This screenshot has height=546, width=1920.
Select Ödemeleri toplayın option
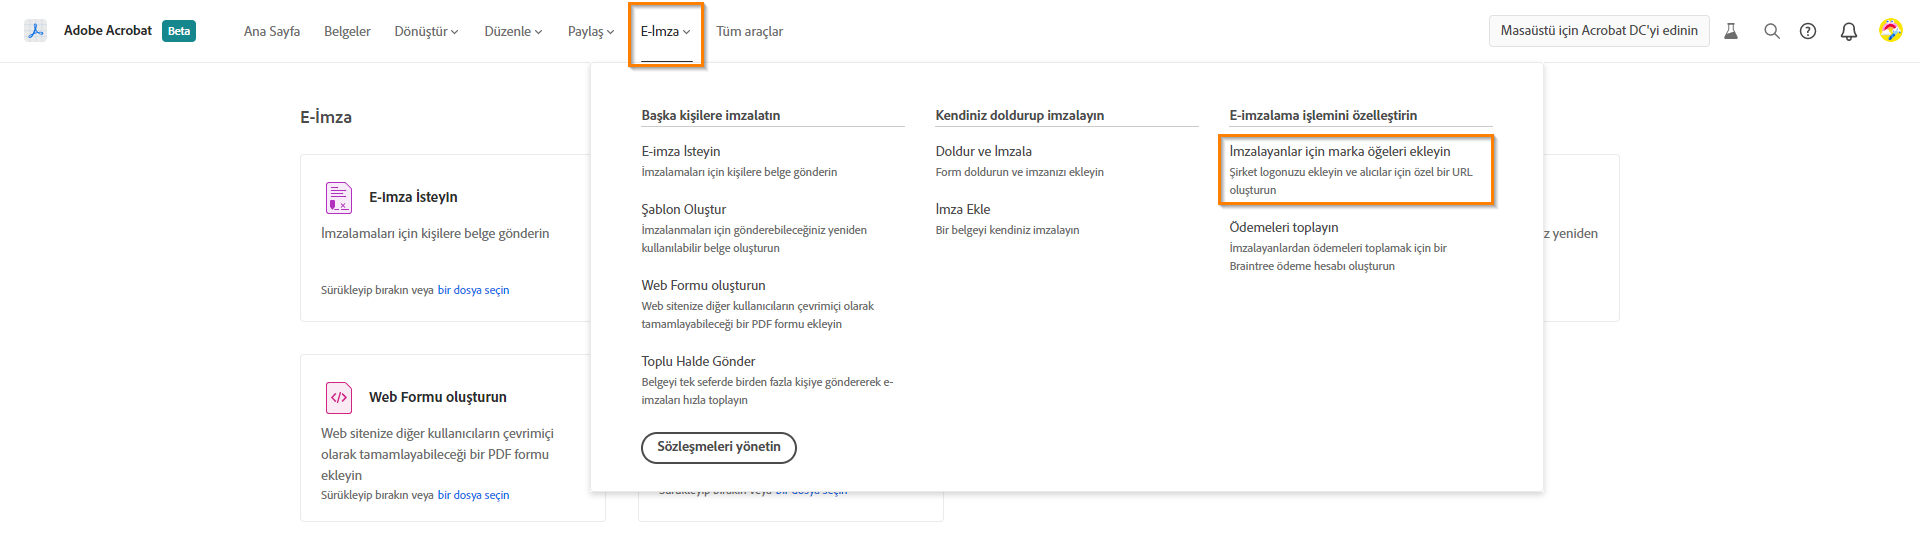click(x=1284, y=228)
